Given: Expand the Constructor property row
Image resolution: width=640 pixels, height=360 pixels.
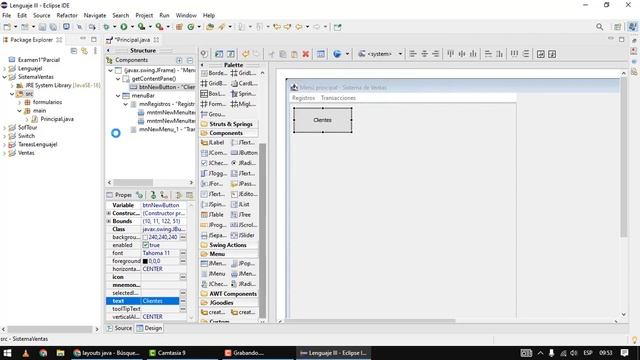Looking at the screenshot, I should 109,213.
